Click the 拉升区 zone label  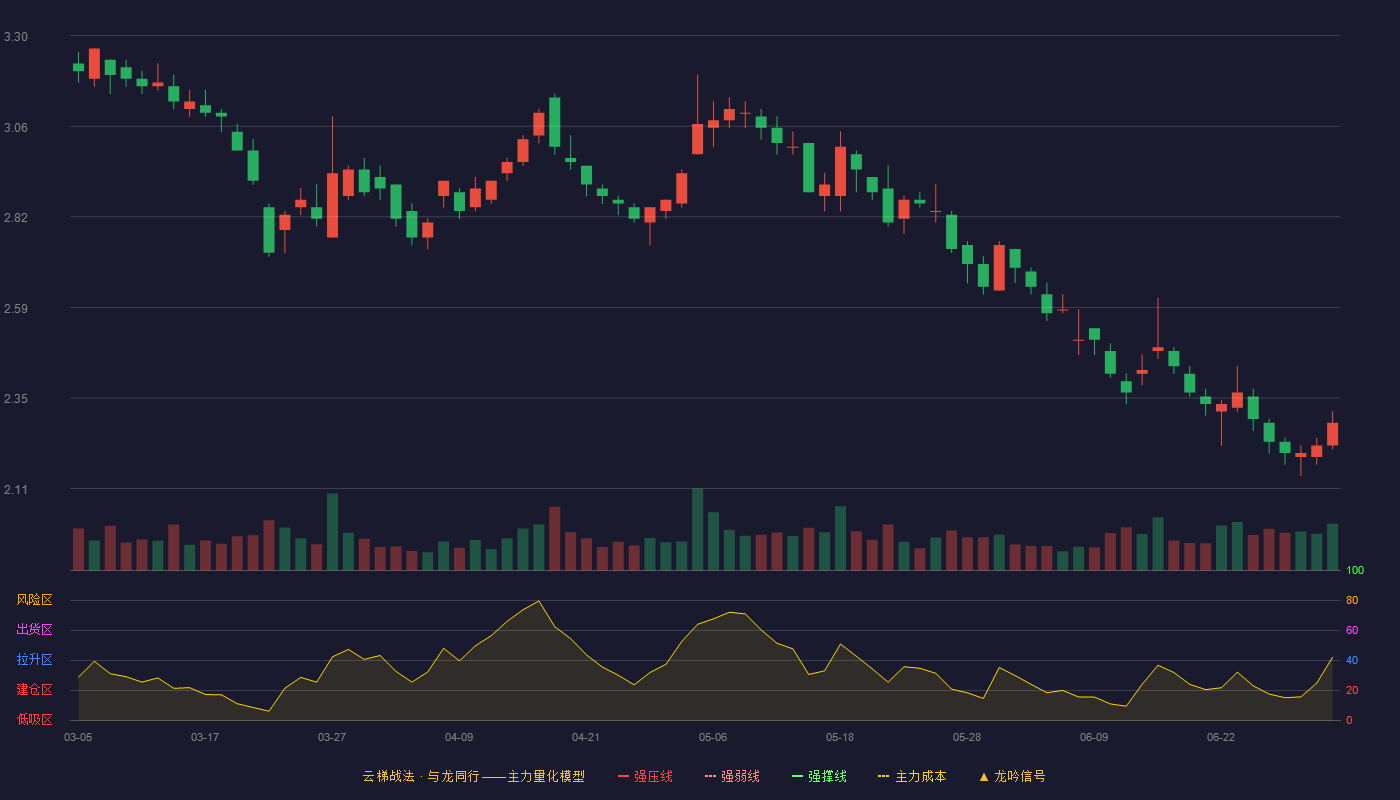pyautogui.click(x=34, y=660)
